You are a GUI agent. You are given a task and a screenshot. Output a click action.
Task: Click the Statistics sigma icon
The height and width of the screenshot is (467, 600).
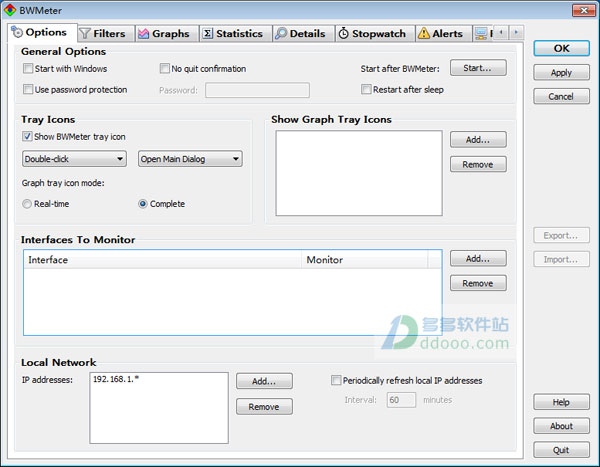pos(207,34)
